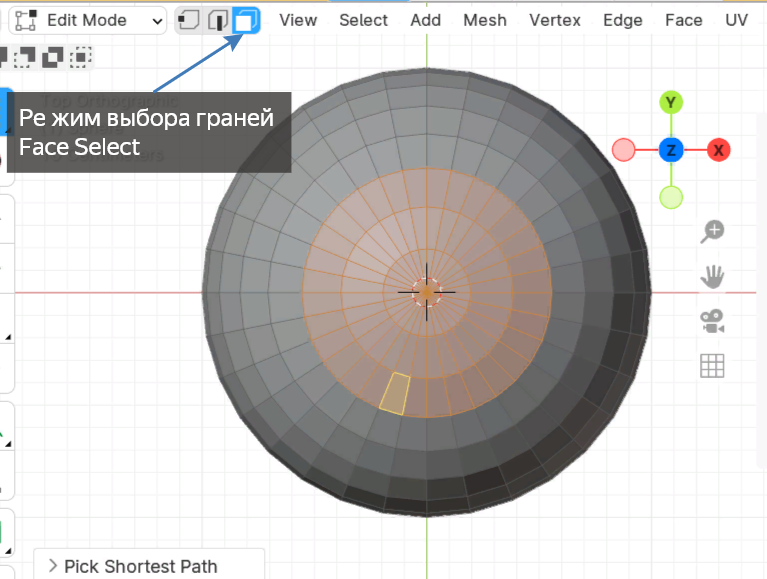Click the green Y axis gizmo
767x579 pixels.
coord(671,103)
